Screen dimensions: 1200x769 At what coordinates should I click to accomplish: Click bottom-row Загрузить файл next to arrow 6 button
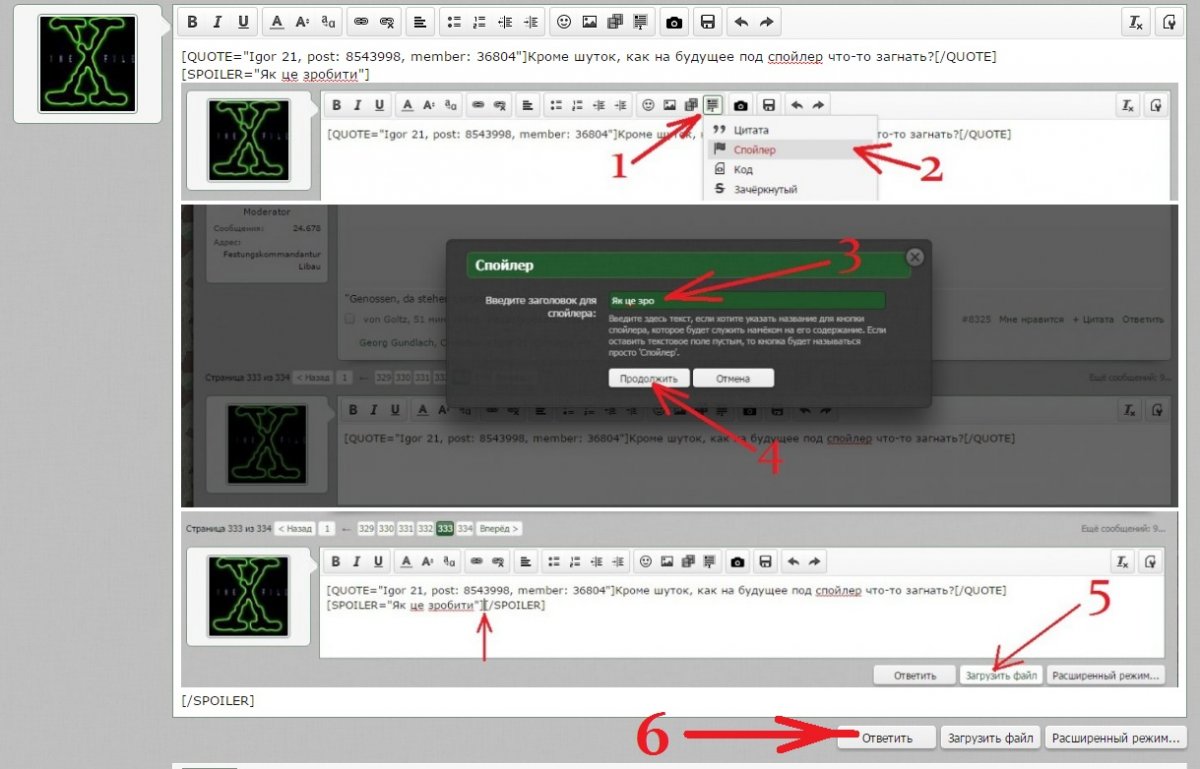[x=990, y=738]
